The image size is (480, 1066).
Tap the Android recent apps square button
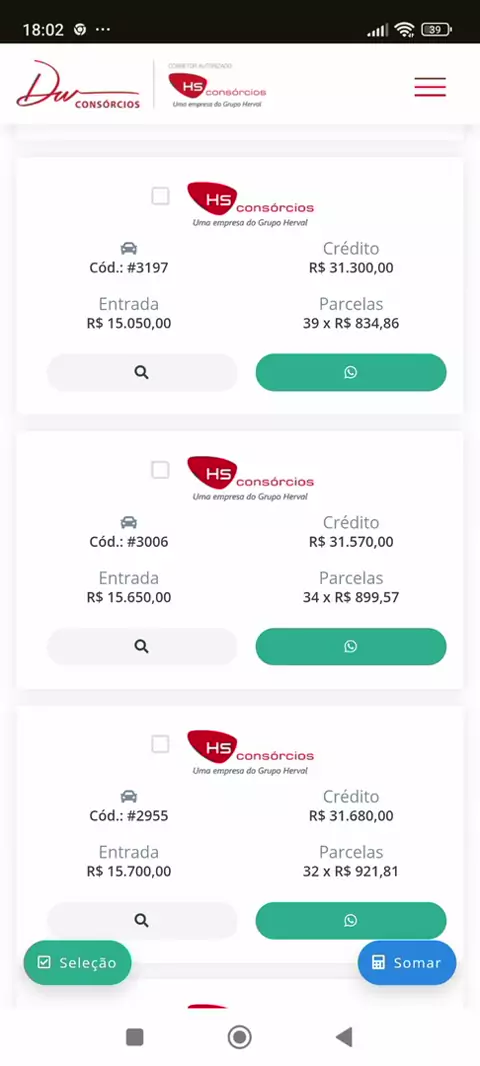click(135, 1037)
